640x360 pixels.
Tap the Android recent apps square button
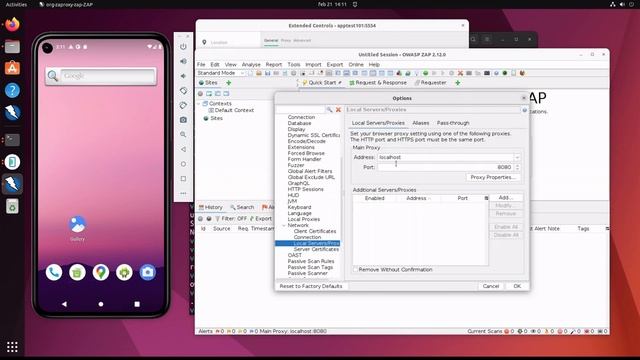coord(137,304)
